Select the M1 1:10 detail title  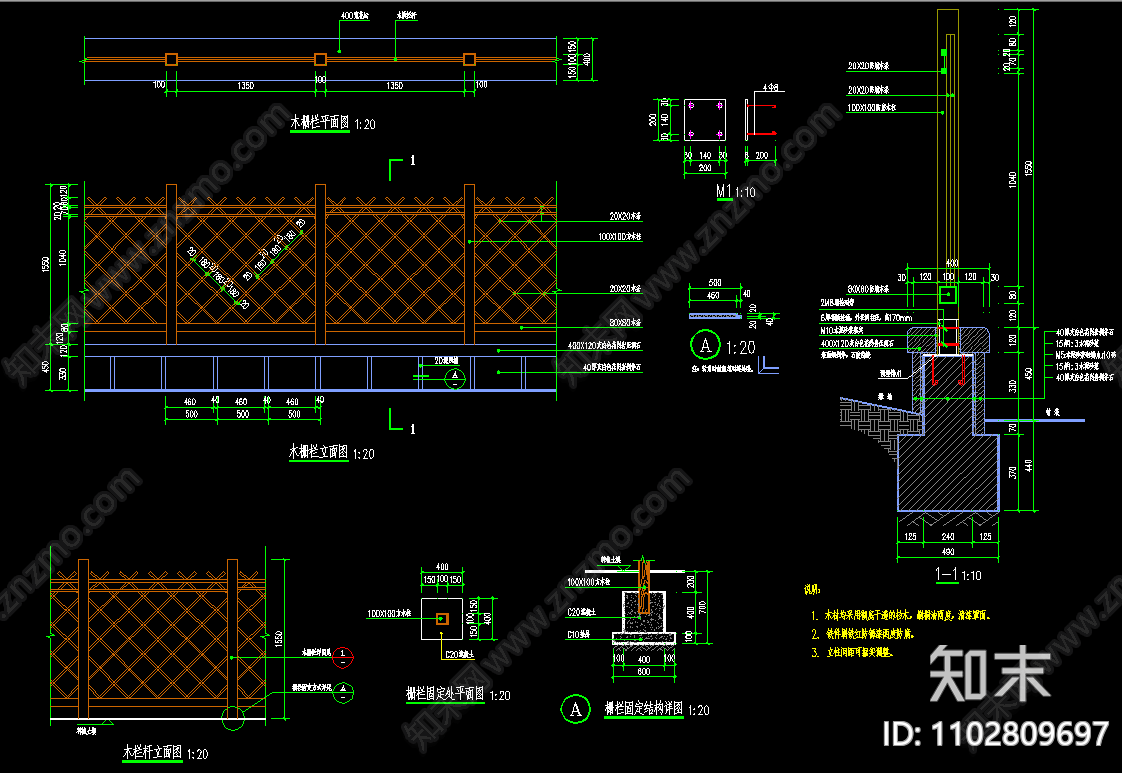pyautogui.click(x=735, y=191)
